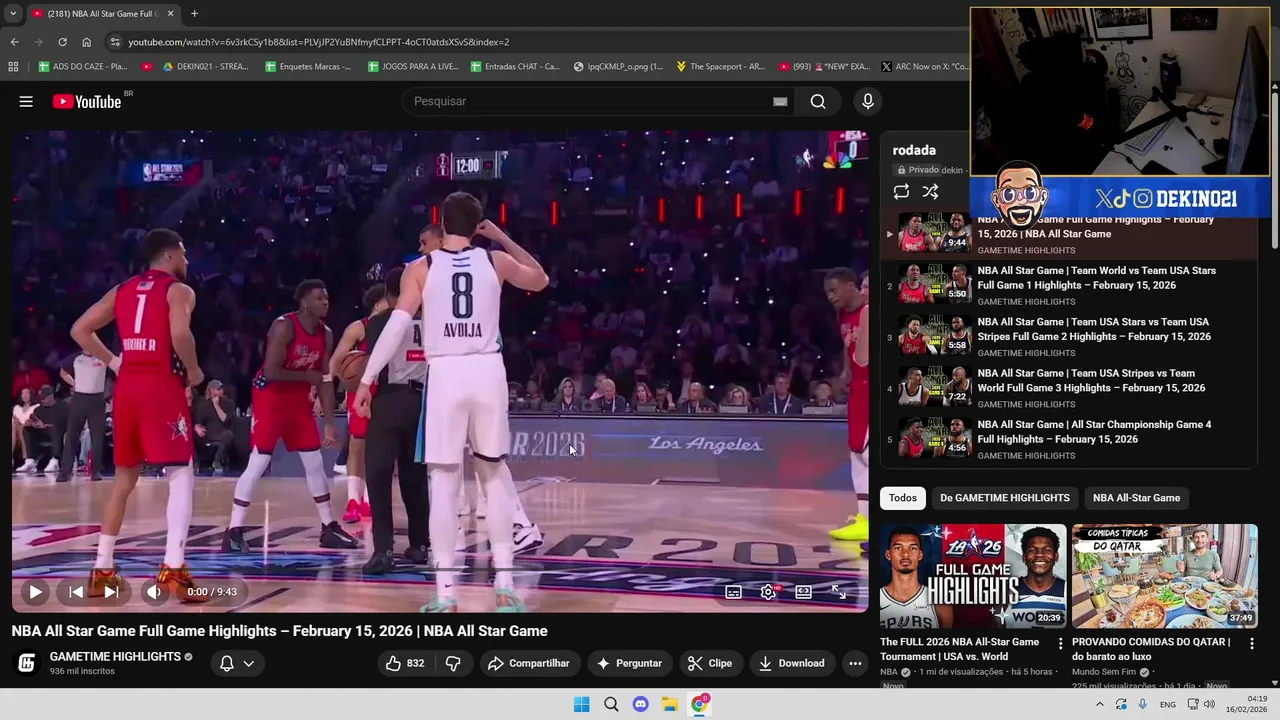1280x720 pixels.
Task: Toggle playlist loop
Action: point(901,192)
